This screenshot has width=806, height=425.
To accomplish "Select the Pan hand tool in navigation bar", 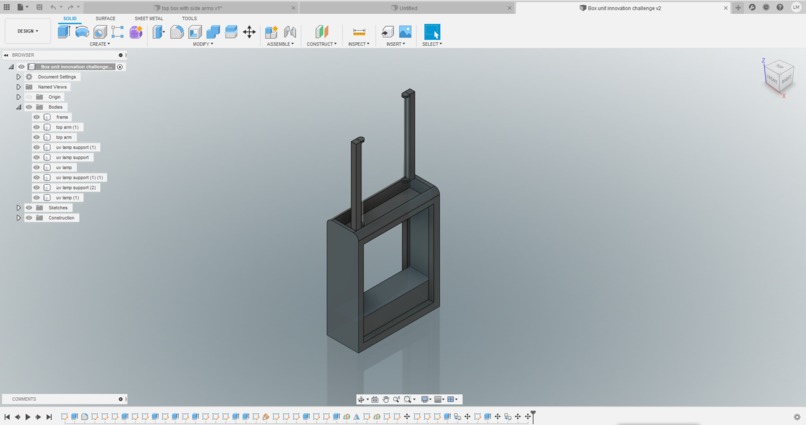I will [x=386, y=399].
